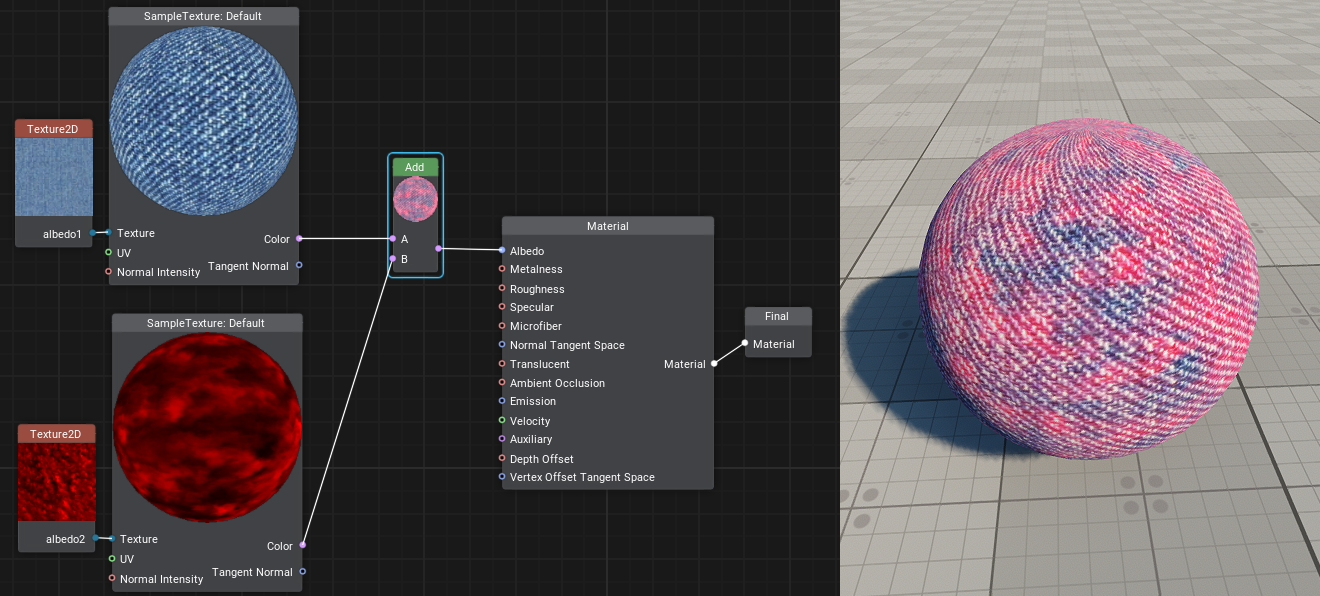Select the Roughness input port

pyautogui.click(x=502, y=289)
